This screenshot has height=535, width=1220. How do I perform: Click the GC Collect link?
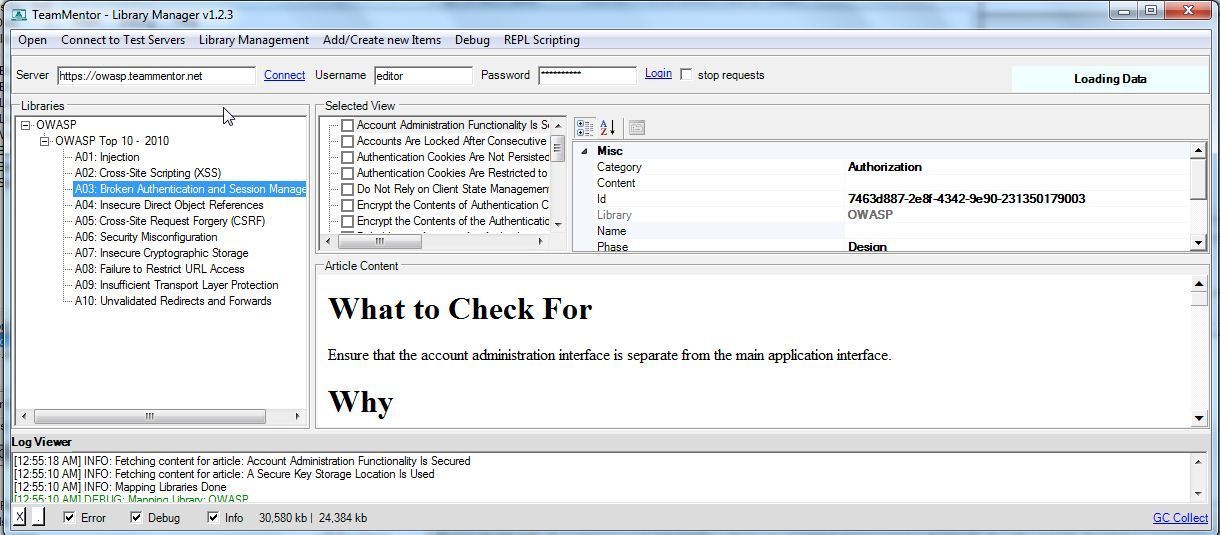coord(1180,518)
